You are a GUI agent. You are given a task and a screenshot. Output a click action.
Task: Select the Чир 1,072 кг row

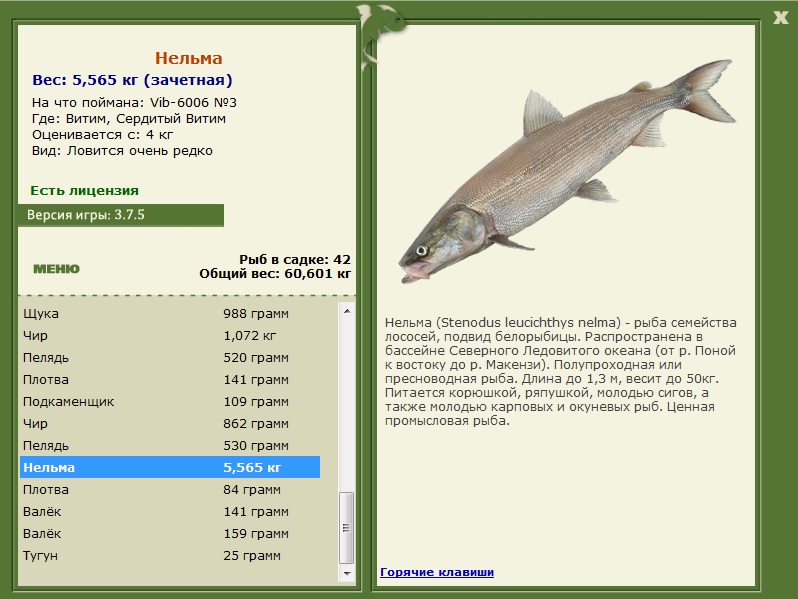click(170, 335)
